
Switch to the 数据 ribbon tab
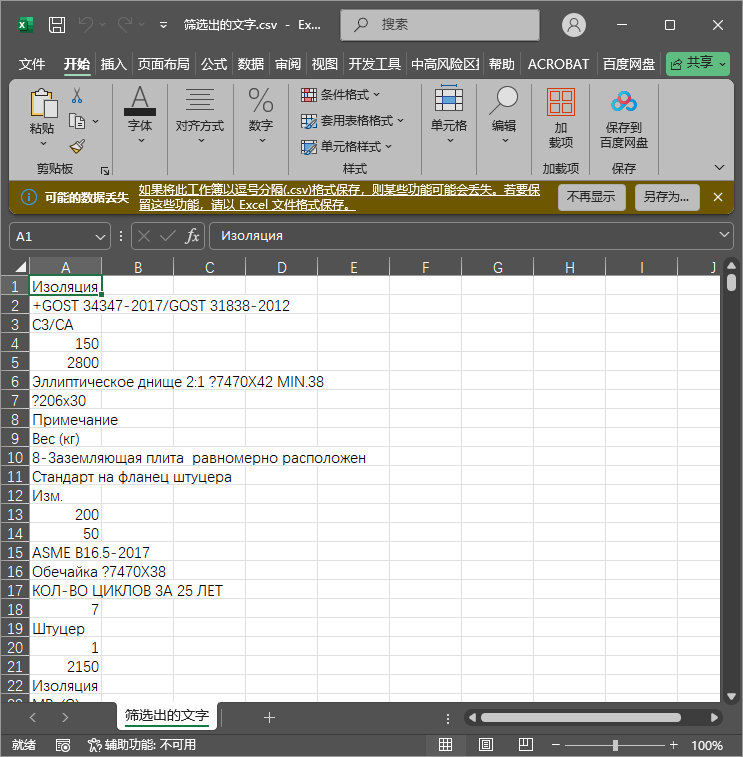pos(251,64)
